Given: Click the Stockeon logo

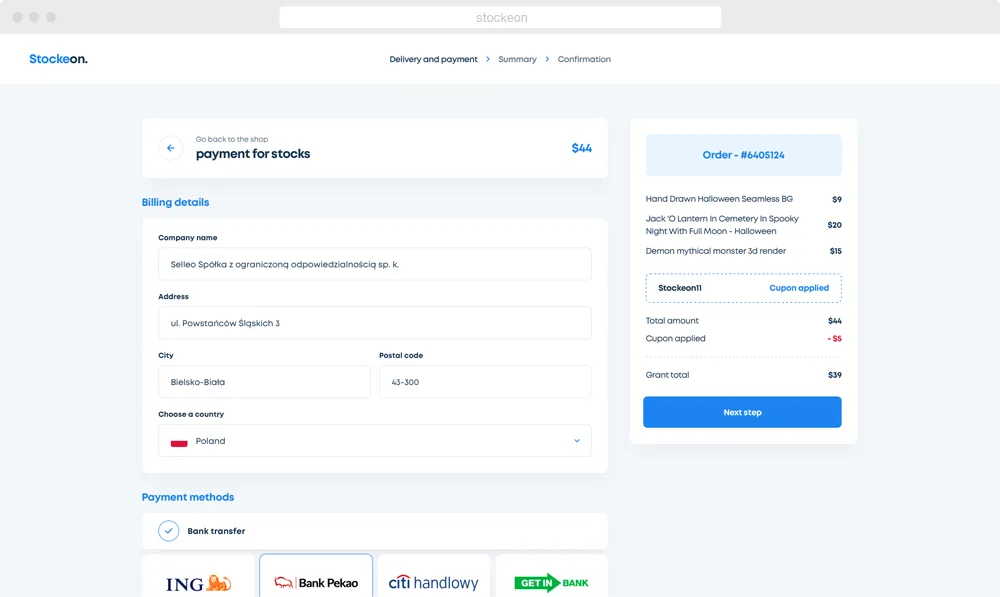Looking at the screenshot, I should coord(58,59).
